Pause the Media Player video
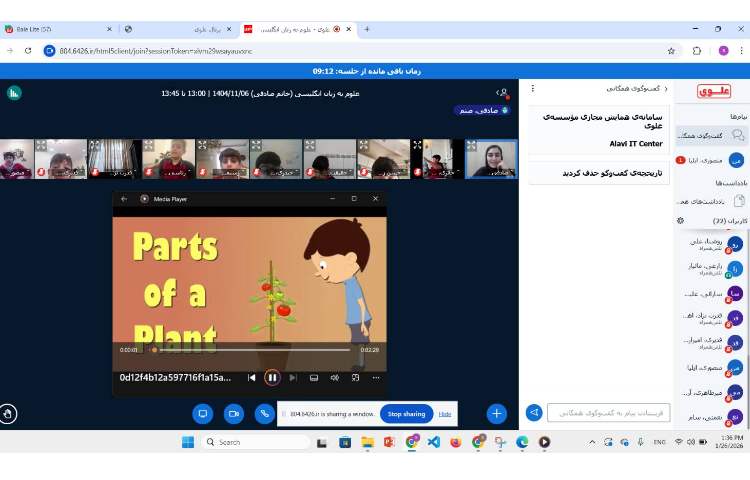The width and height of the screenshot is (750, 480). pyautogui.click(x=272, y=378)
